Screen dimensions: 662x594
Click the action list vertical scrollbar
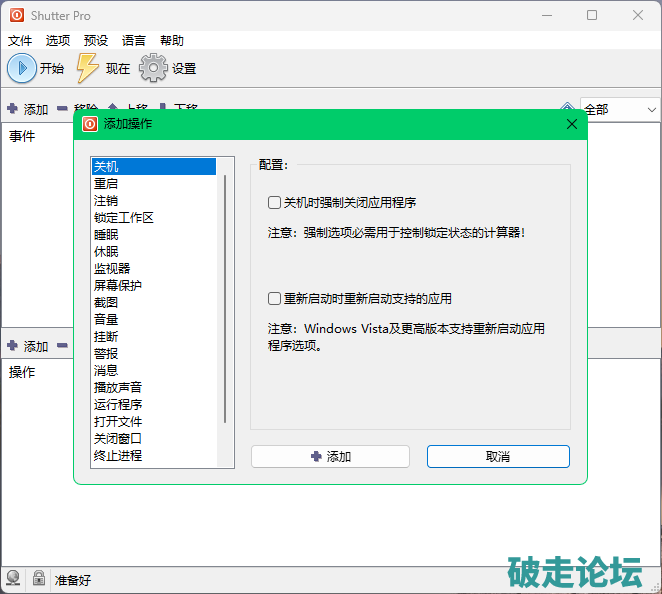225,300
